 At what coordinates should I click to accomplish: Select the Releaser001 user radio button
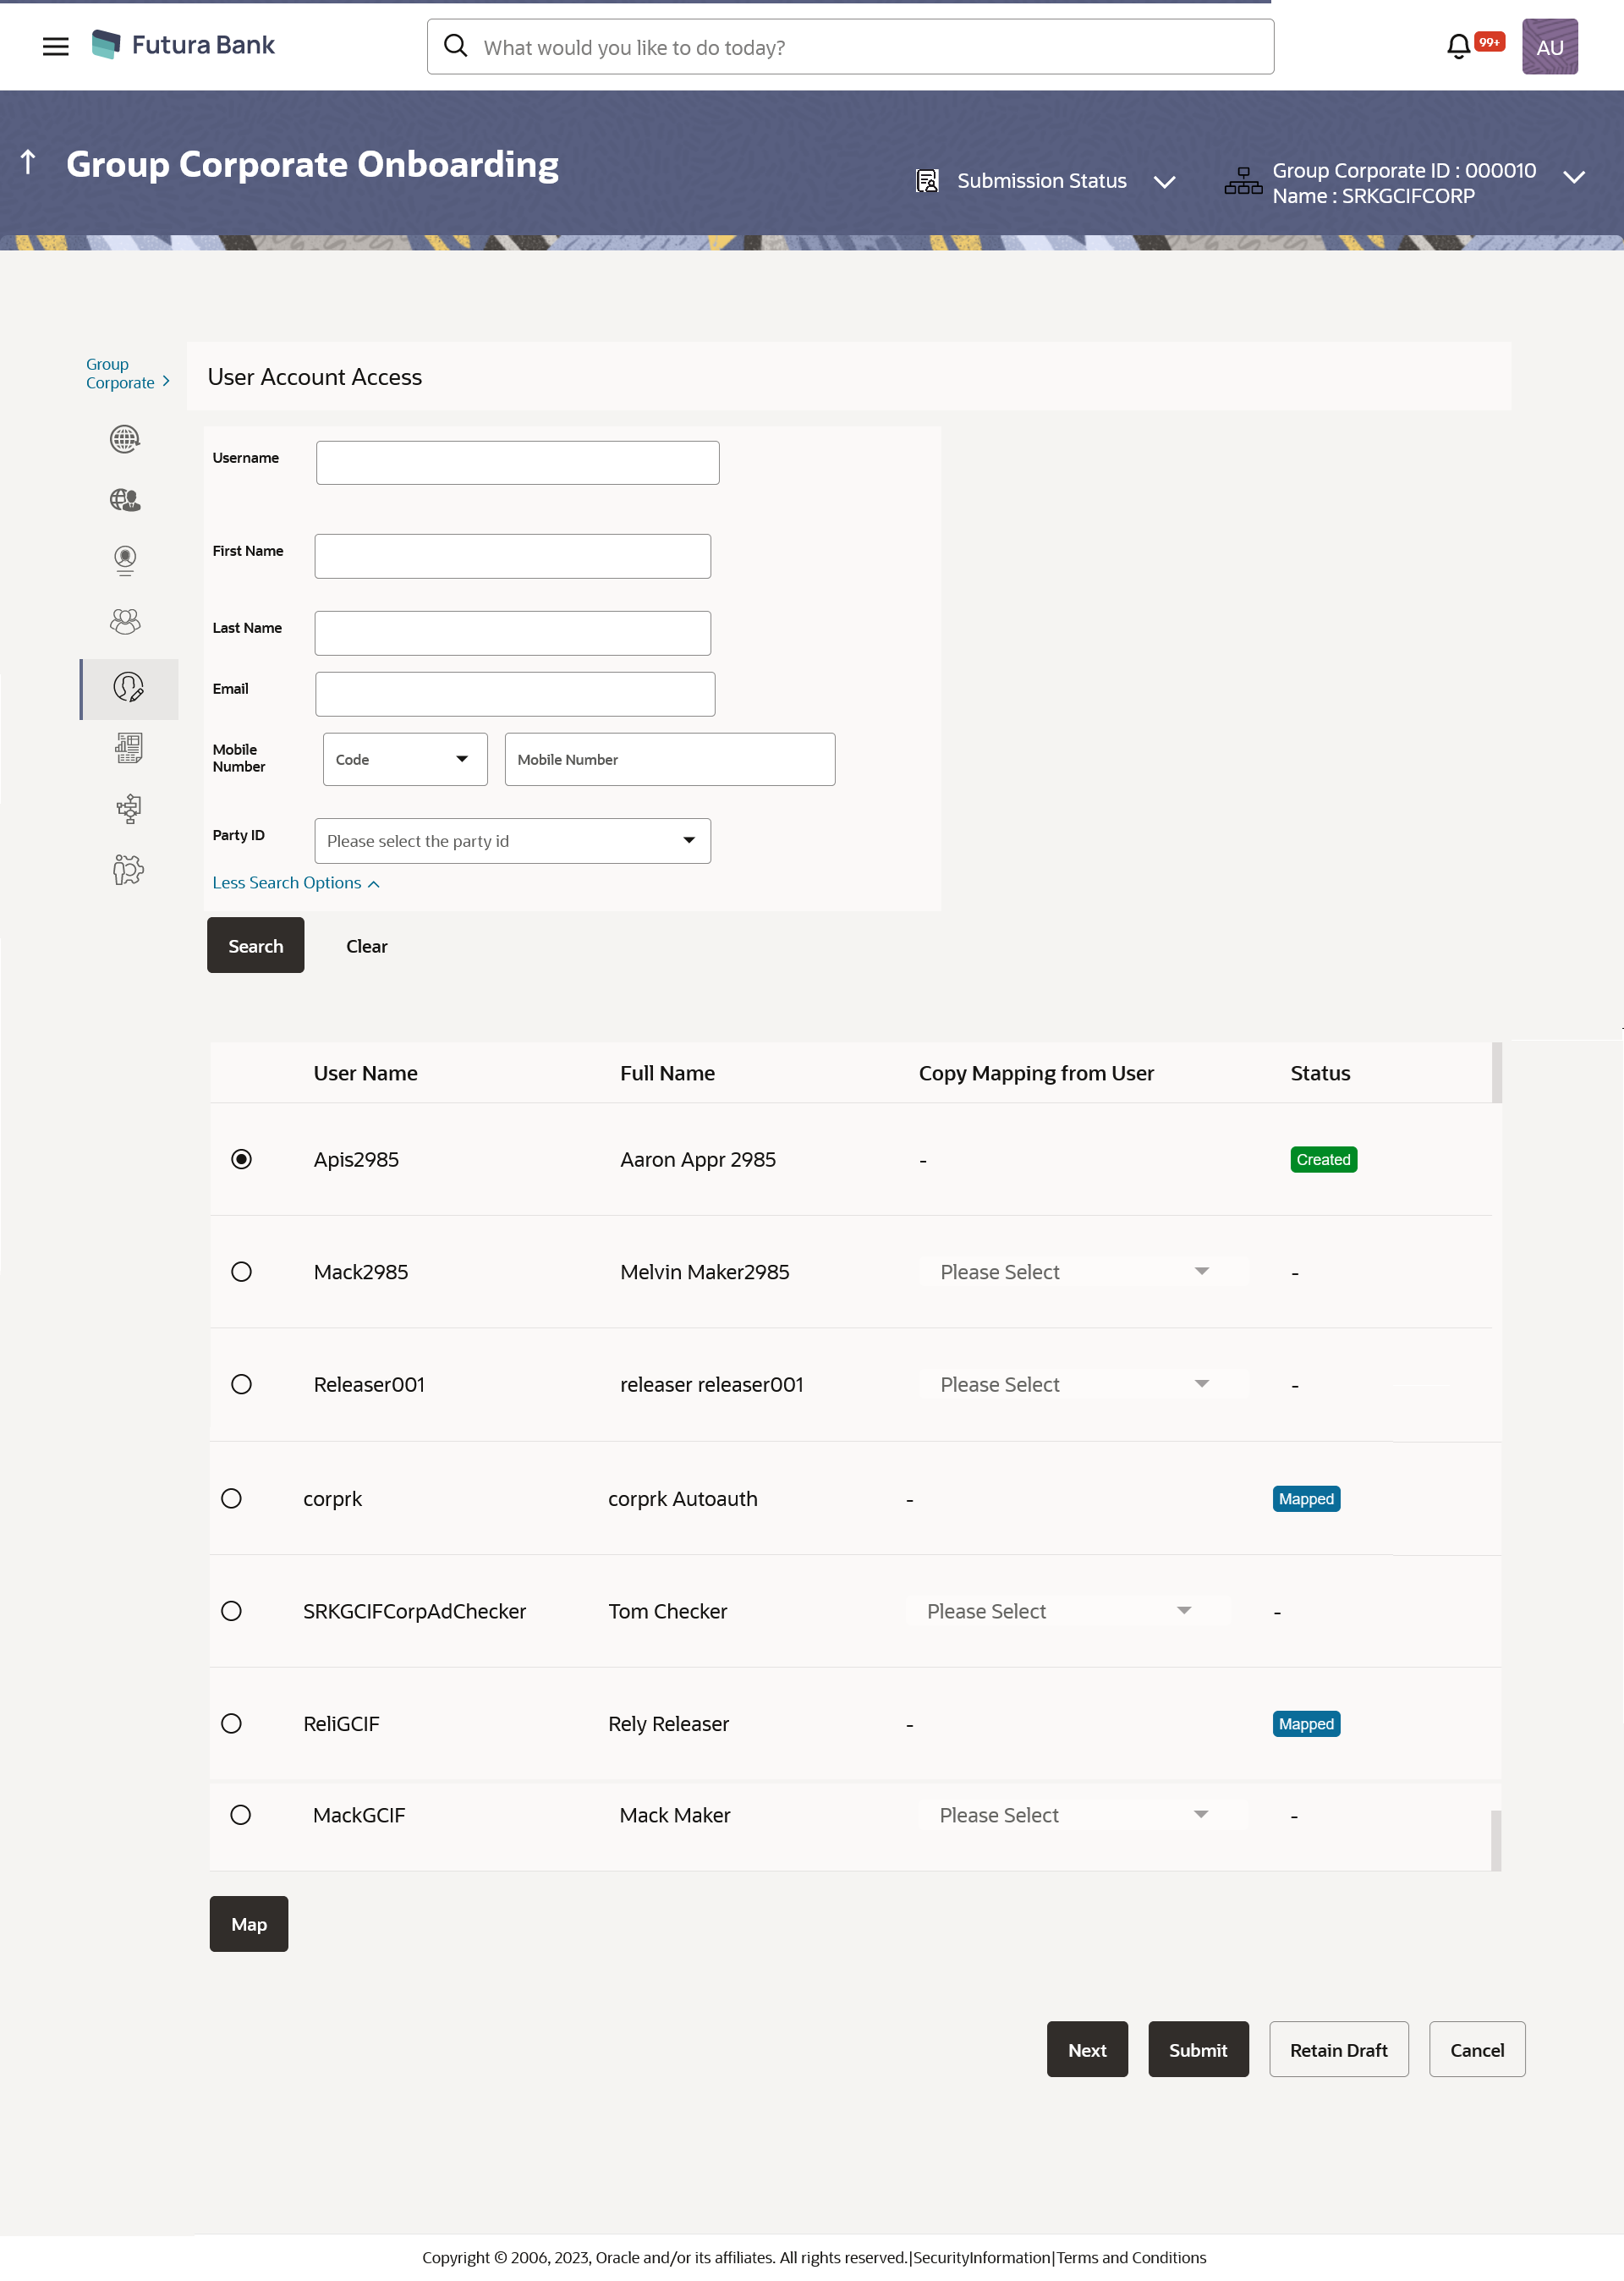tap(241, 1384)
